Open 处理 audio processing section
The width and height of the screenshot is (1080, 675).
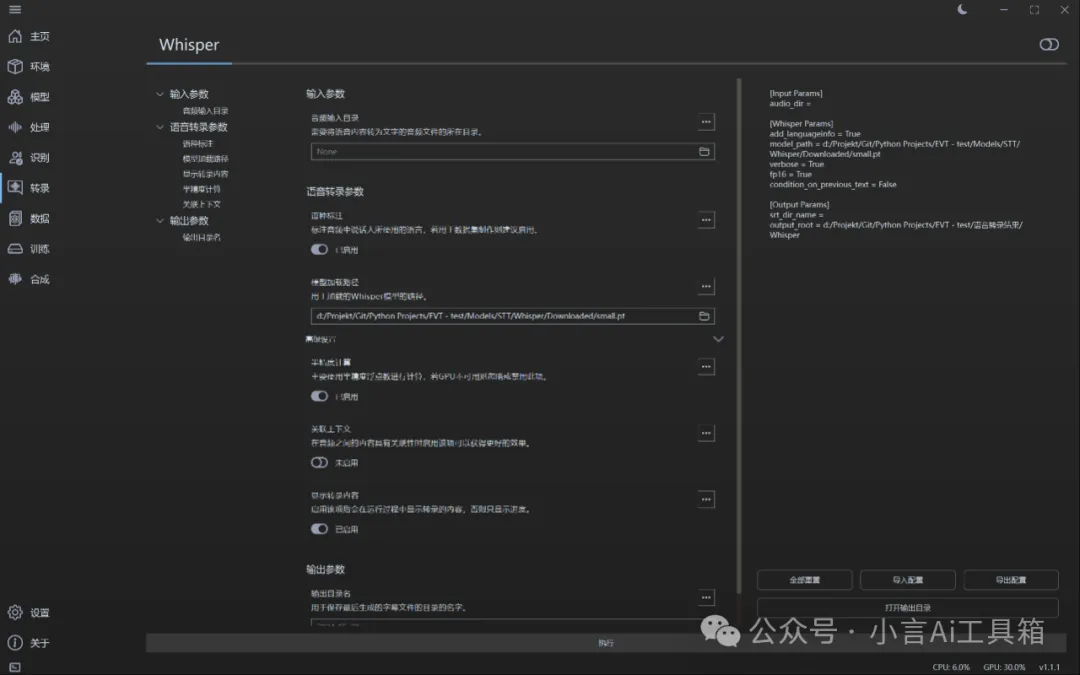click(29, 127)
